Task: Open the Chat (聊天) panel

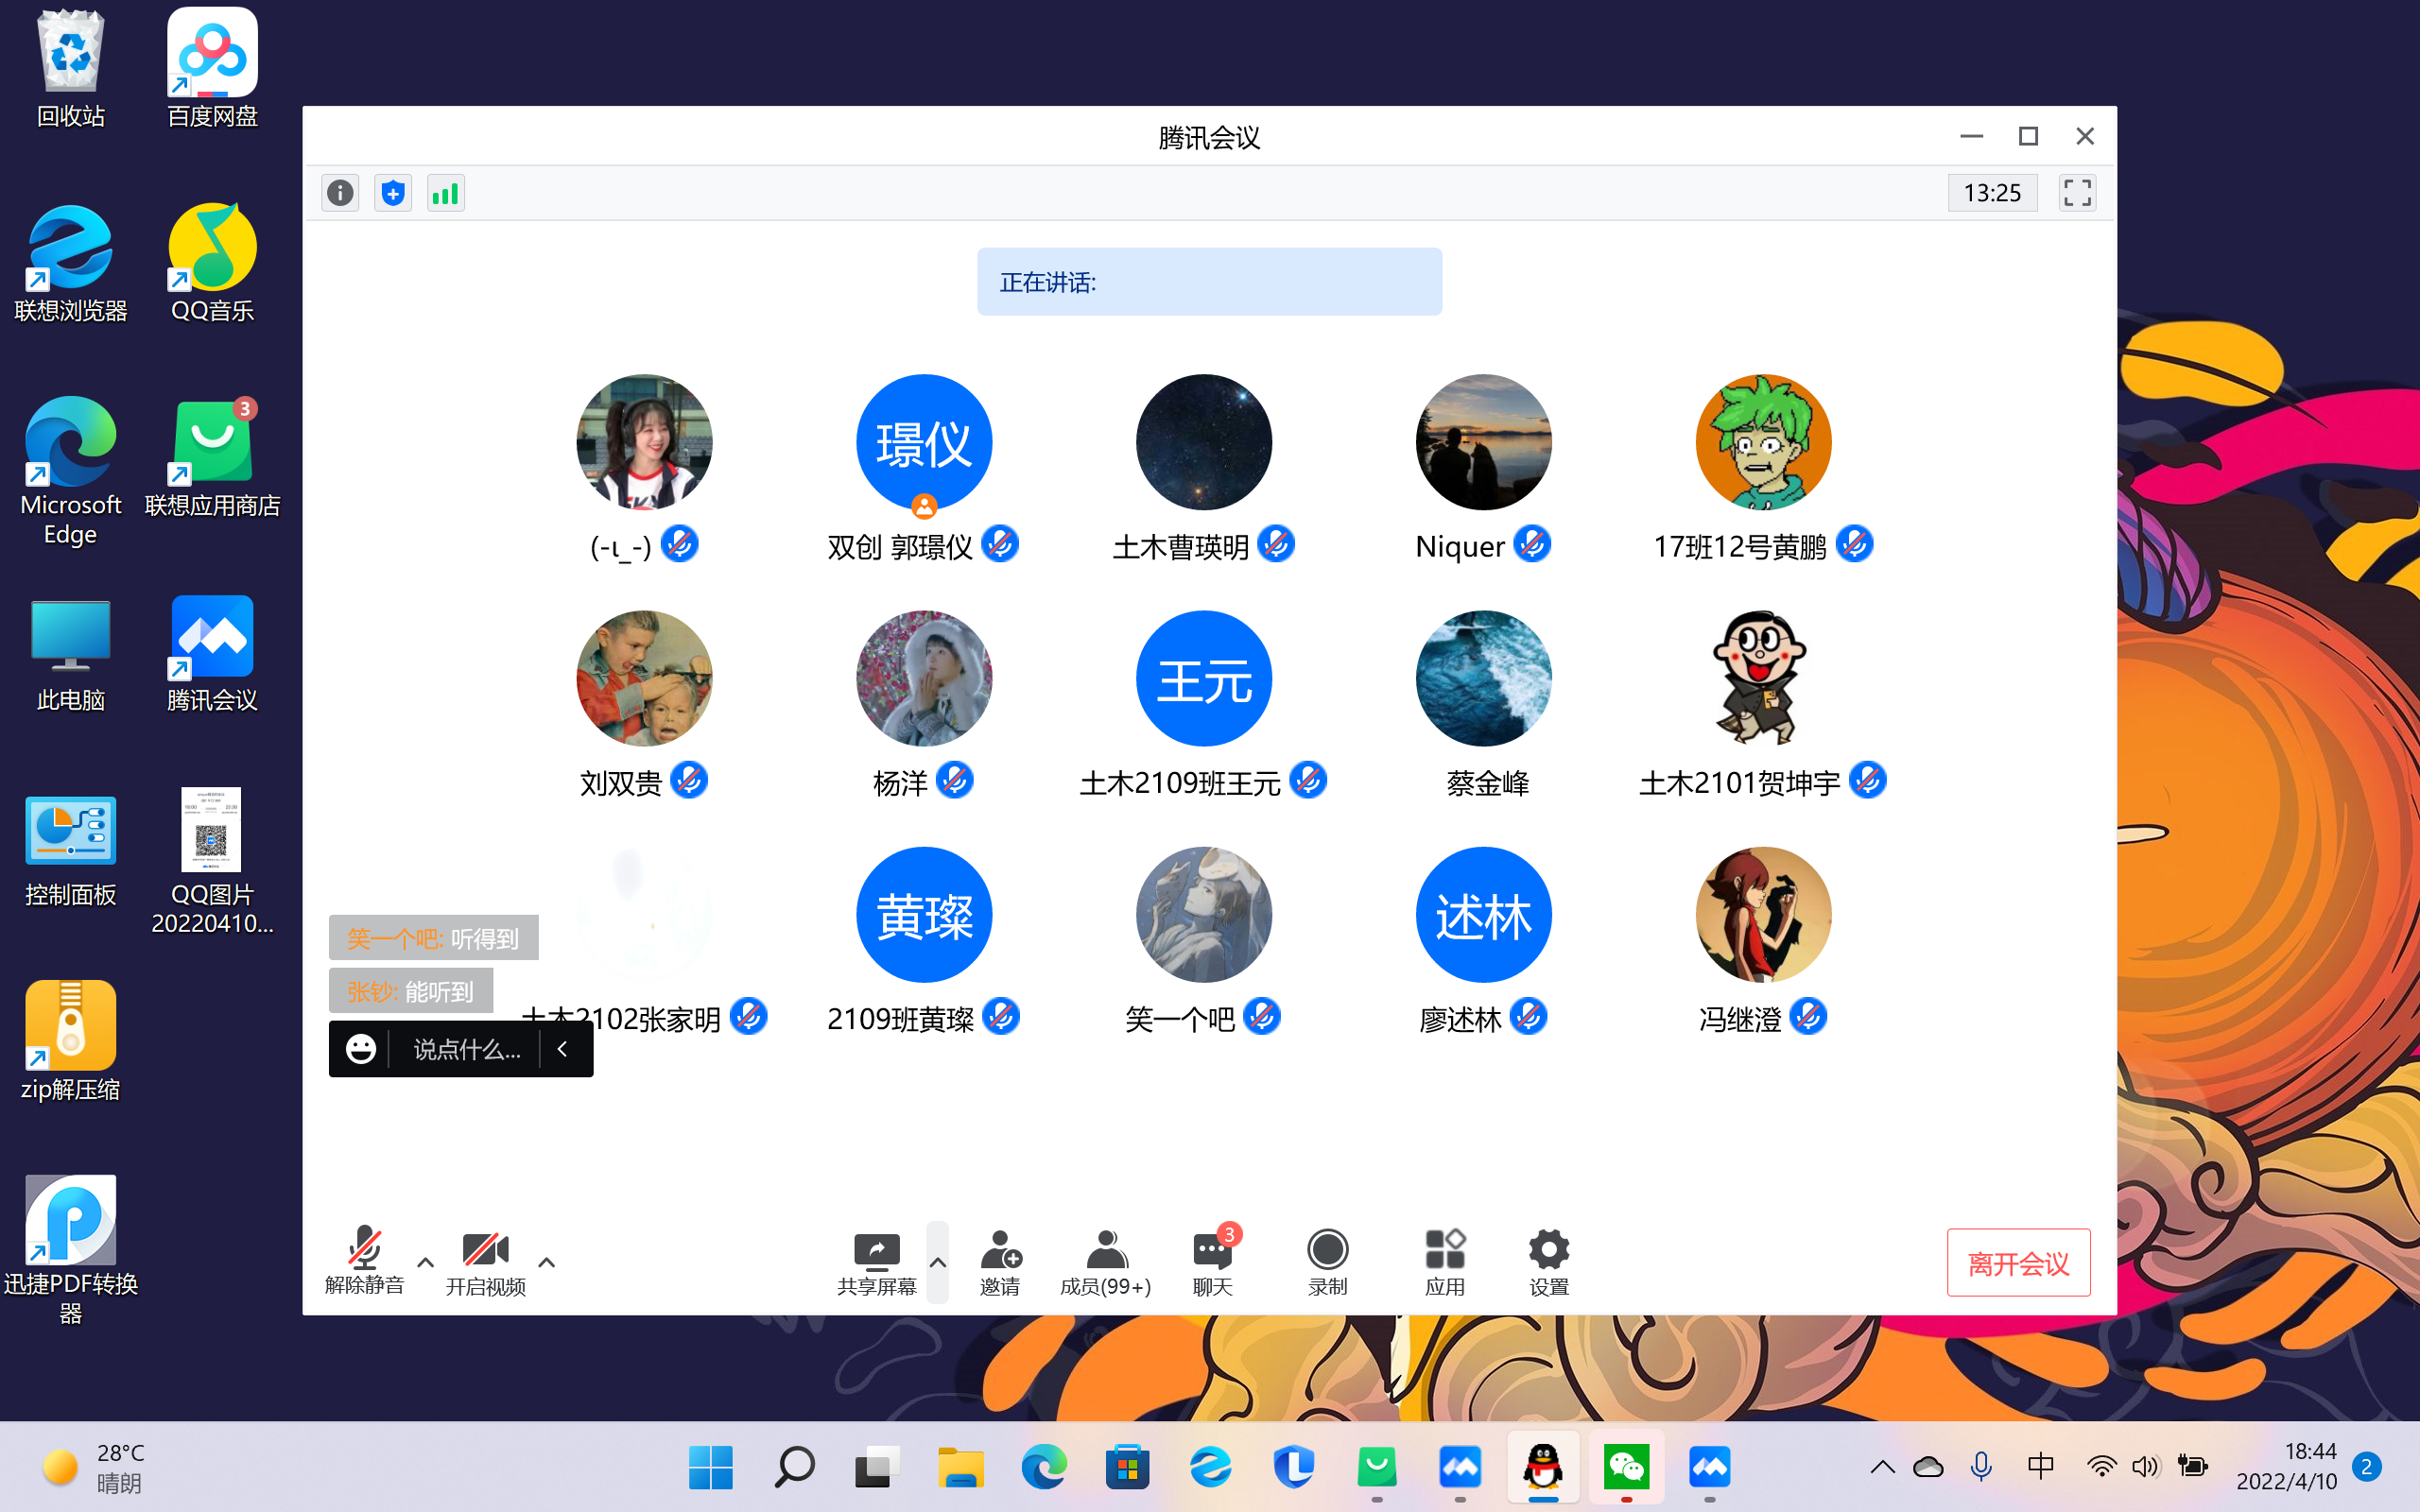Action: (x=1212, y=1261)
